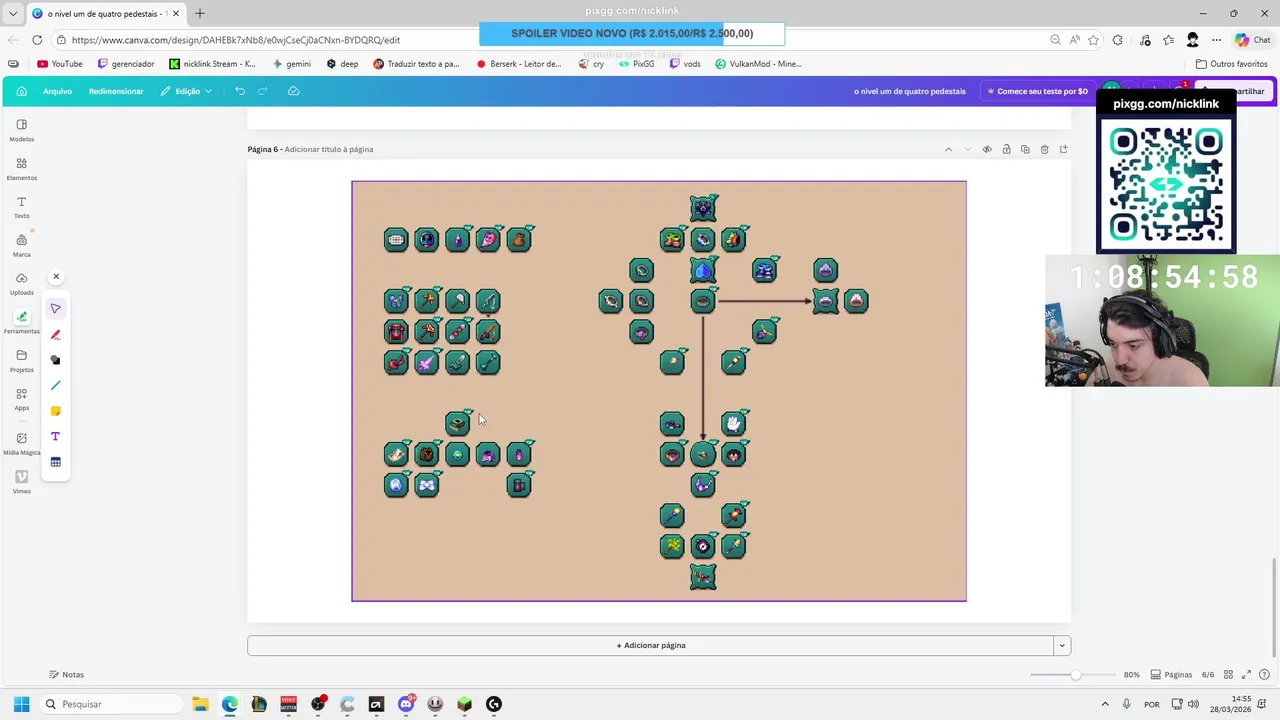Open the Ferramentas tools panel
This screenshot has height=720, width=1280.
(21, 322)
